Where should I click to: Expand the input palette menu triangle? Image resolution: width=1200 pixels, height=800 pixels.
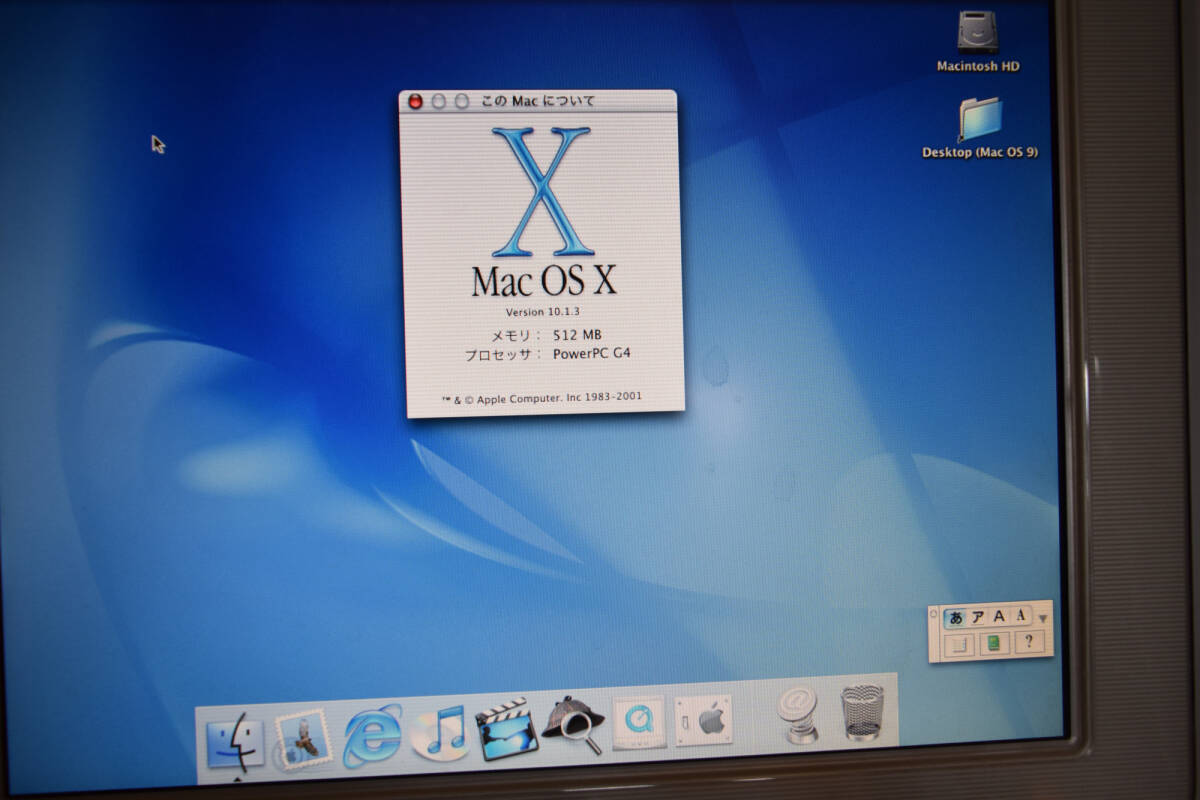point(1042,618)
